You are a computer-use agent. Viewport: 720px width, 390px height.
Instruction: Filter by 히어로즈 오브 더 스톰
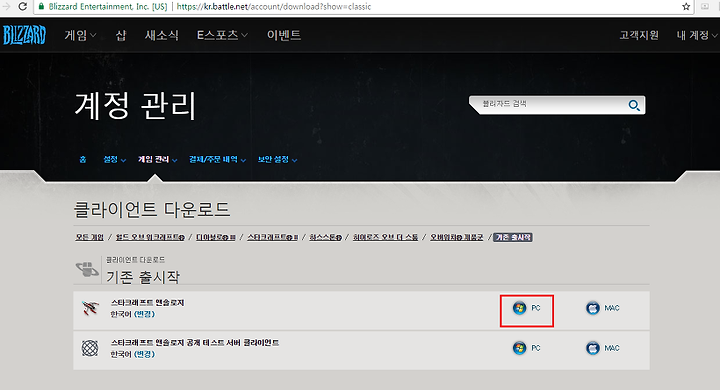tap(385, 237)
